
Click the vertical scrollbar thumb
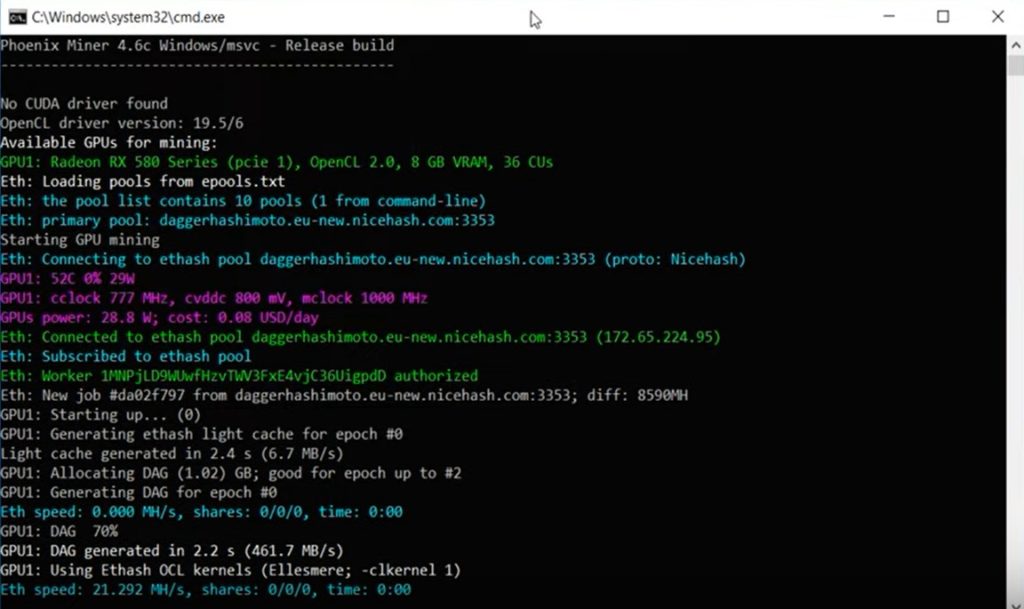click(1016, 66)
